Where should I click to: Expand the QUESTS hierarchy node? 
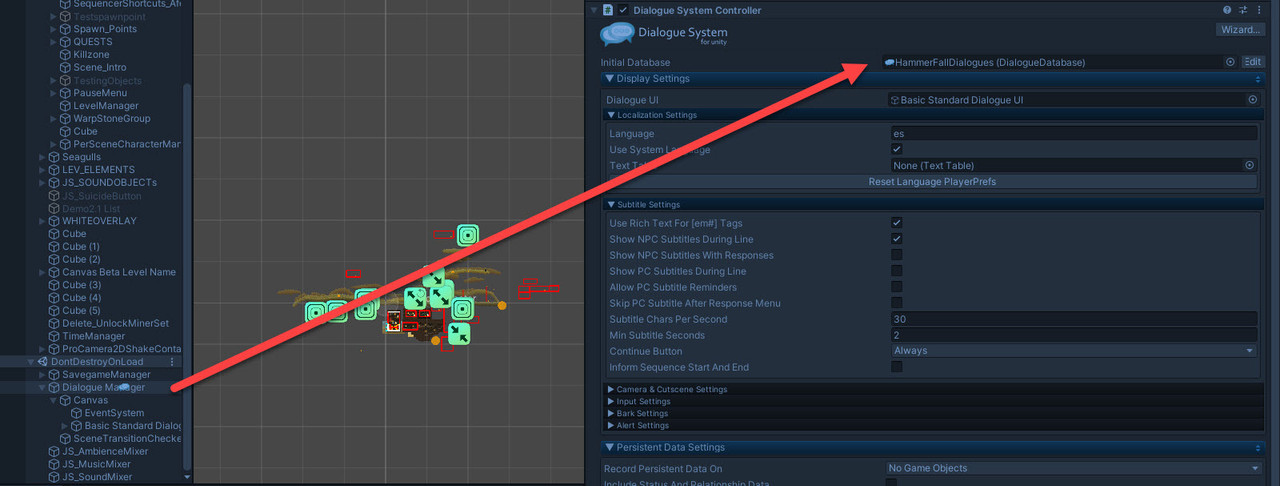(53, 42)
